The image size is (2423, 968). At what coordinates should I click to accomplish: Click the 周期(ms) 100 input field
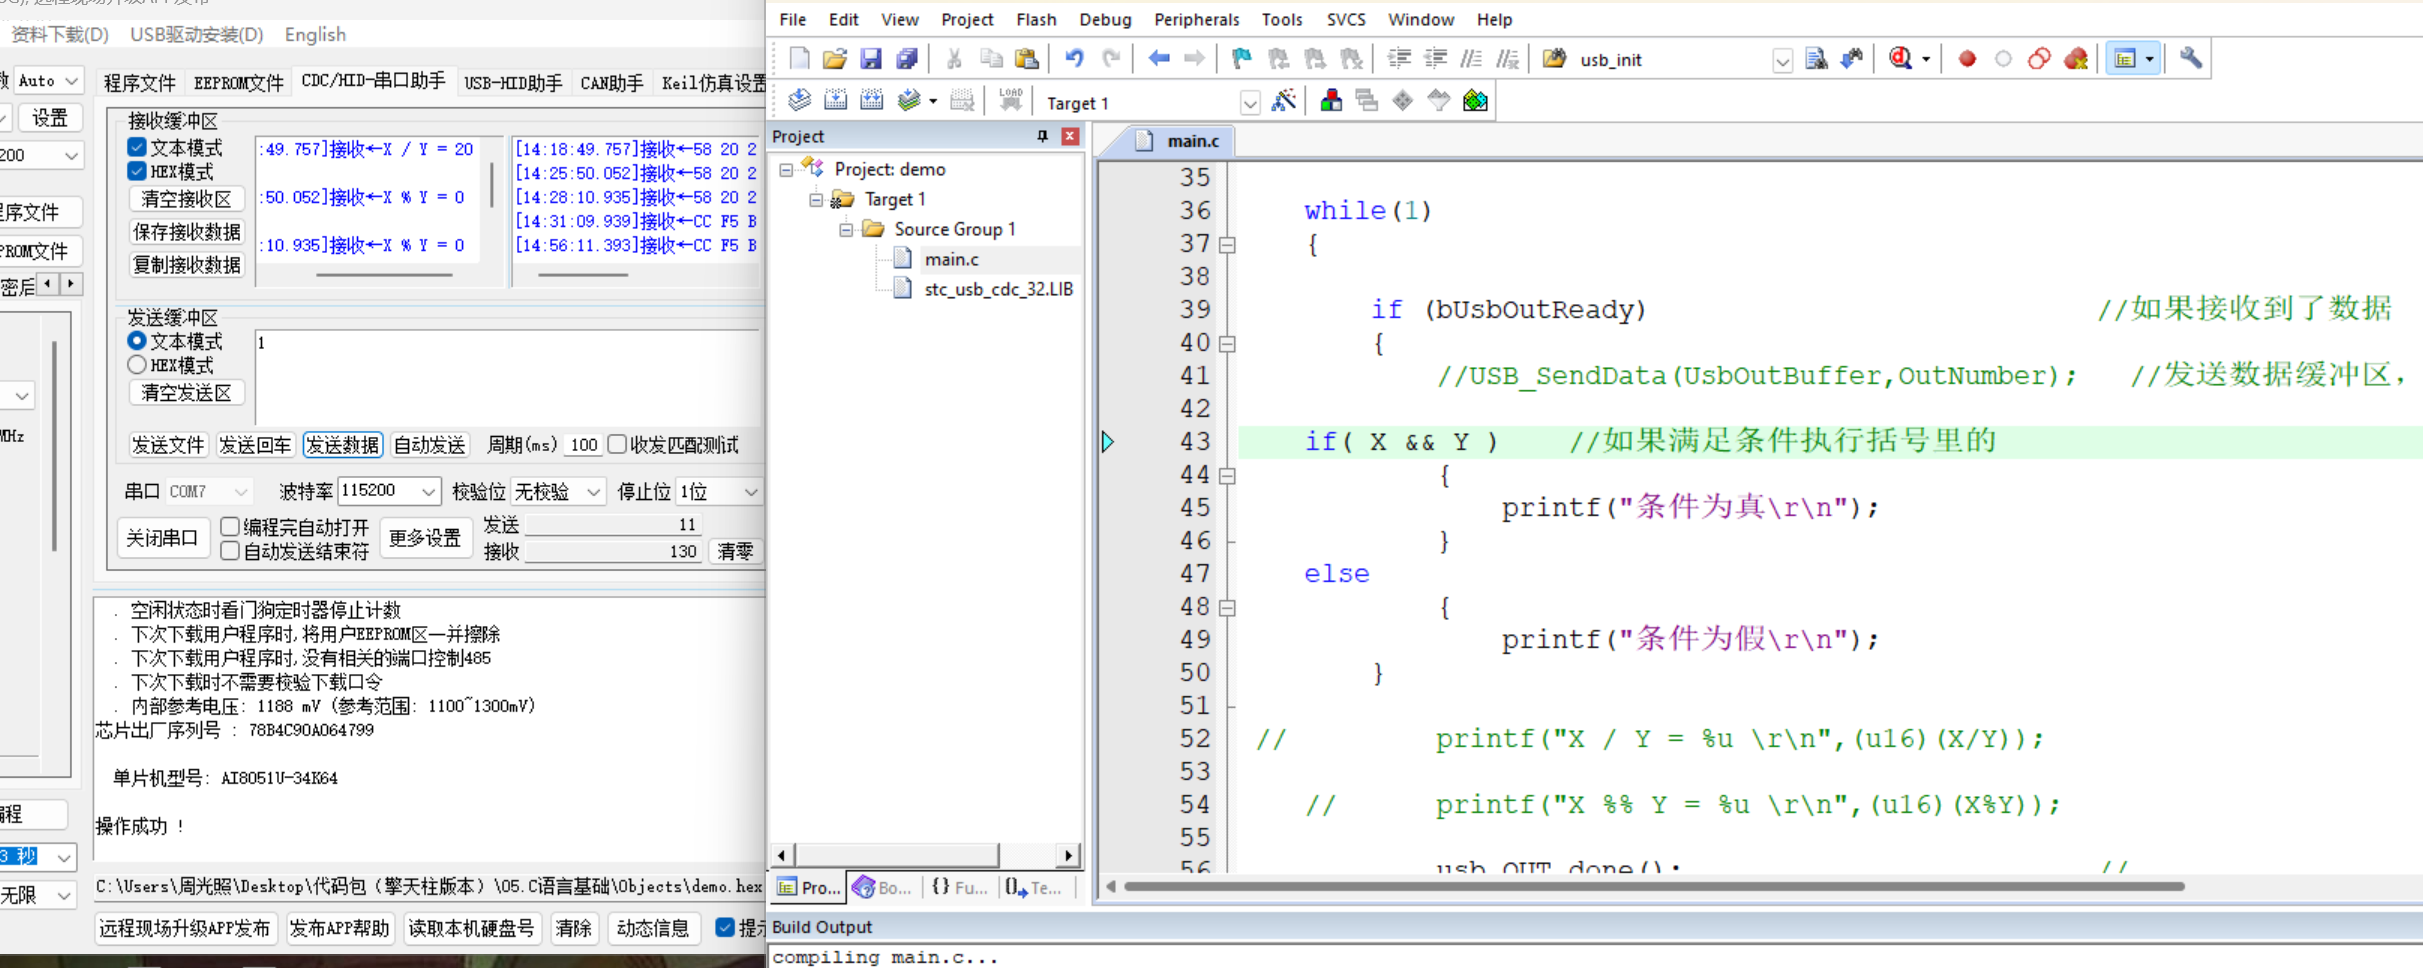(x=584, y=444)
